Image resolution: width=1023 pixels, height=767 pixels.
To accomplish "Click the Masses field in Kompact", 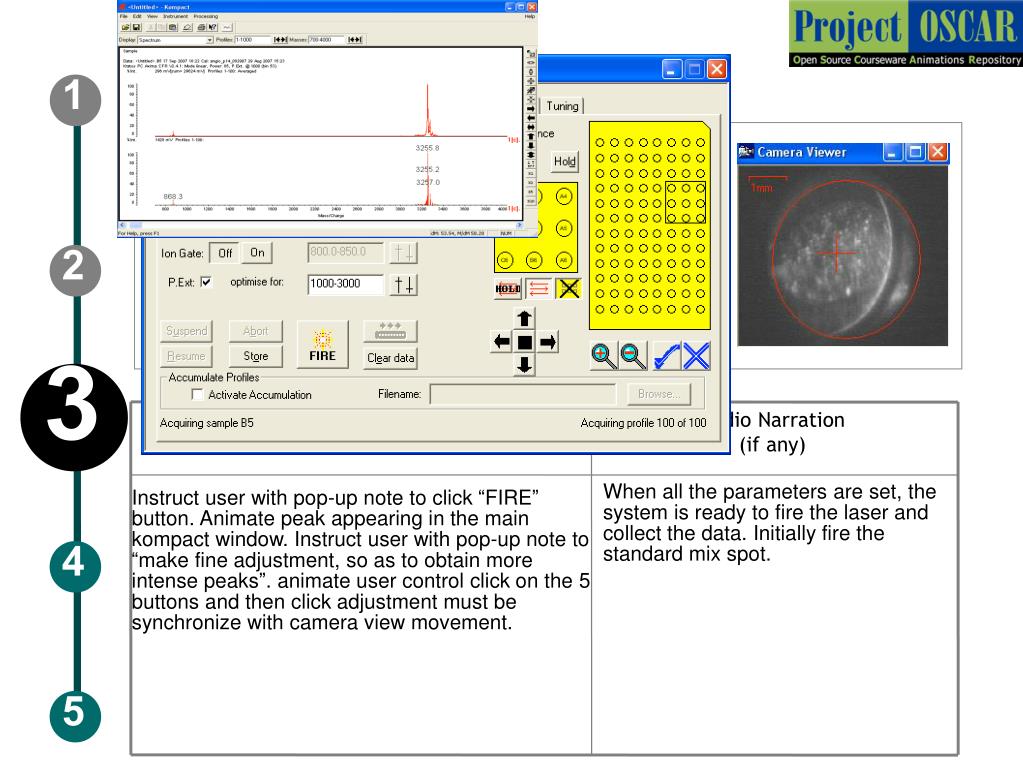I will [326, 40].
